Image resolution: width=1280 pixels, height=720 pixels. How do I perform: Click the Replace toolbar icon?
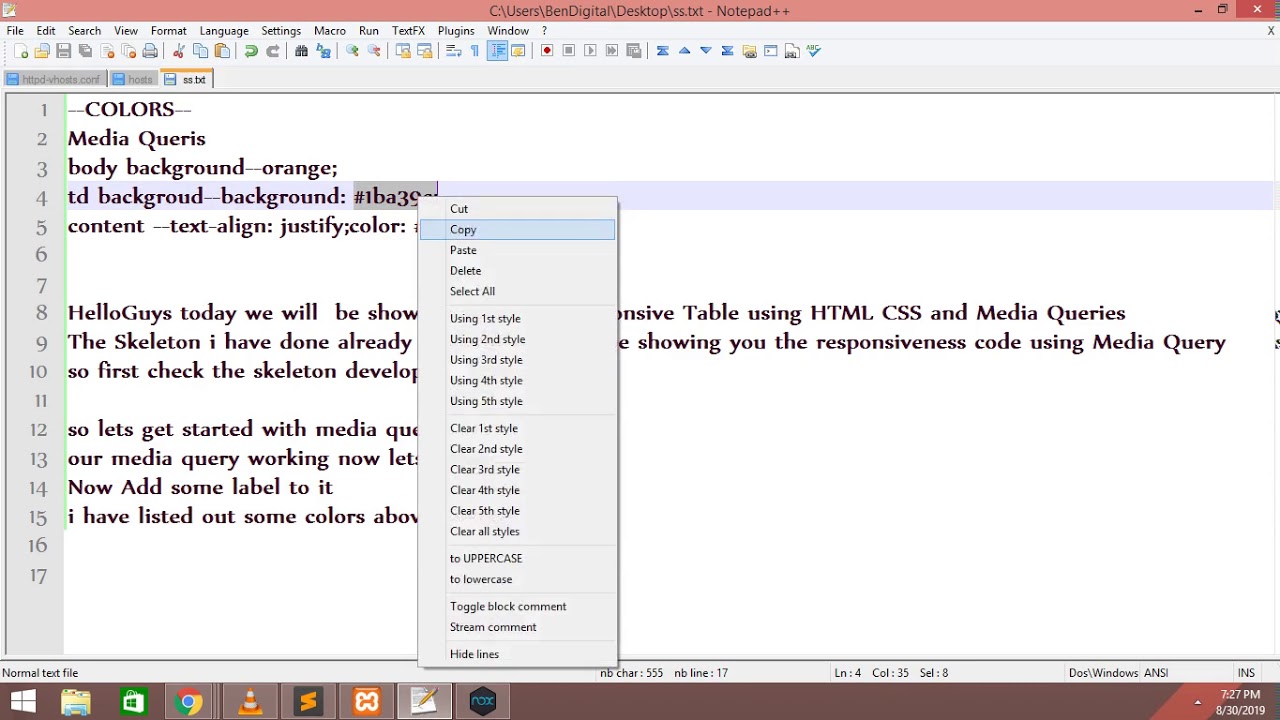pos(323,51)
